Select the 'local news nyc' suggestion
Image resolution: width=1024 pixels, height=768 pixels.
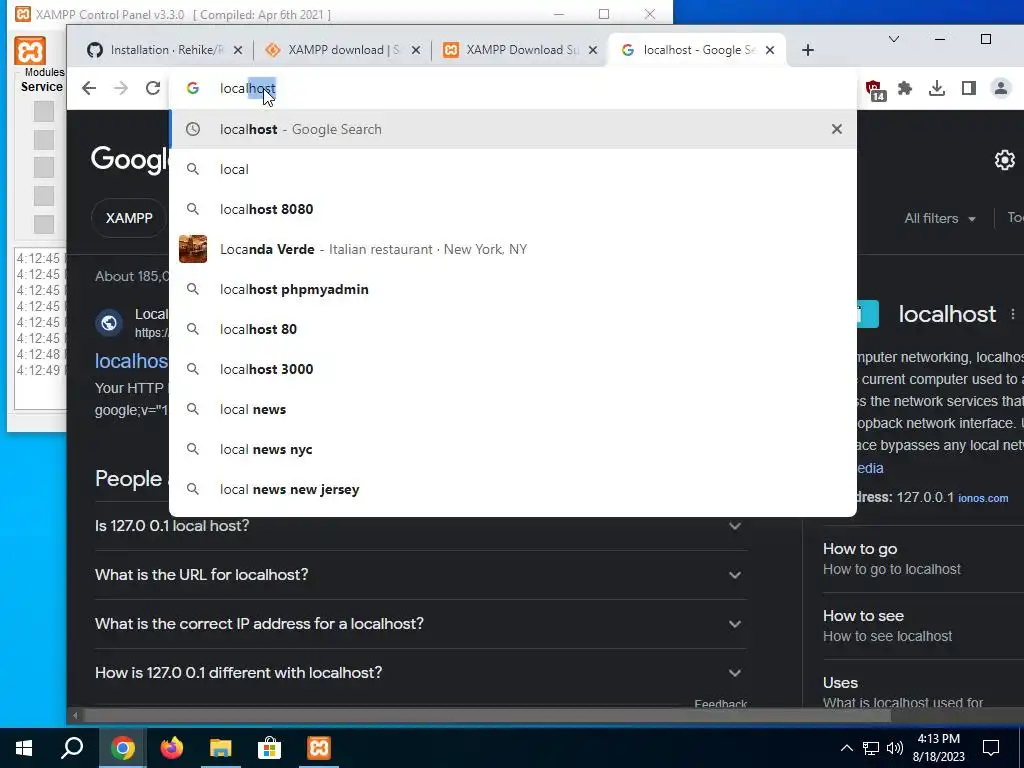513,449
